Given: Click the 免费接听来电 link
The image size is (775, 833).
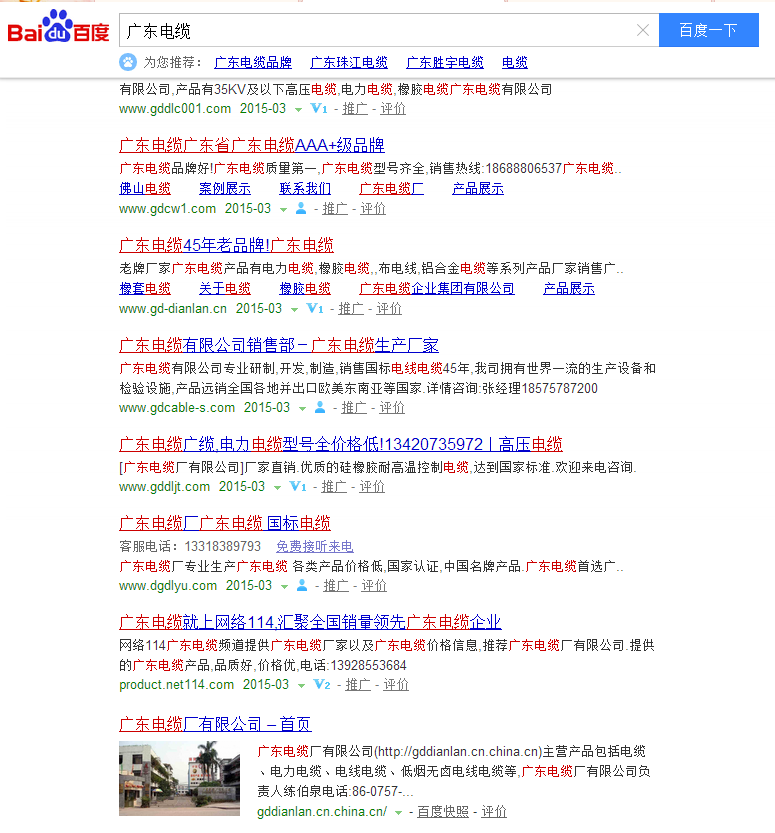Looking at the screenshot, I should tap(315, 546).
